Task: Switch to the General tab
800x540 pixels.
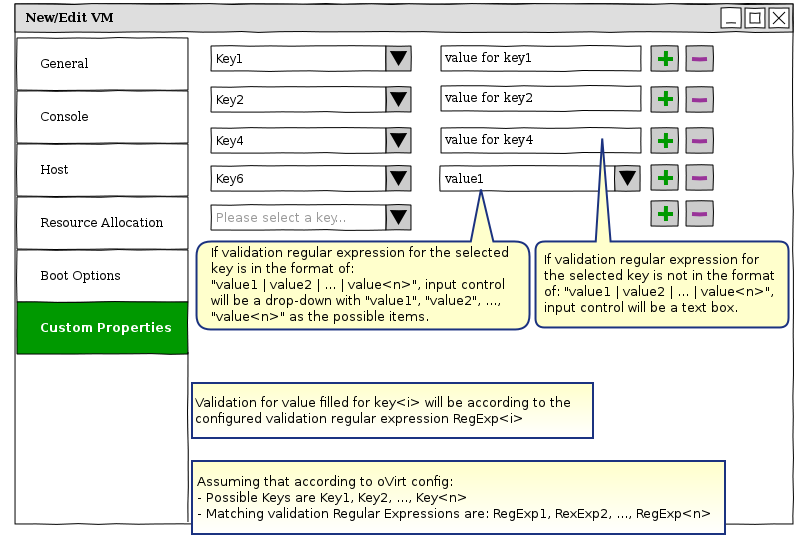Action: (x=102, y=64)
